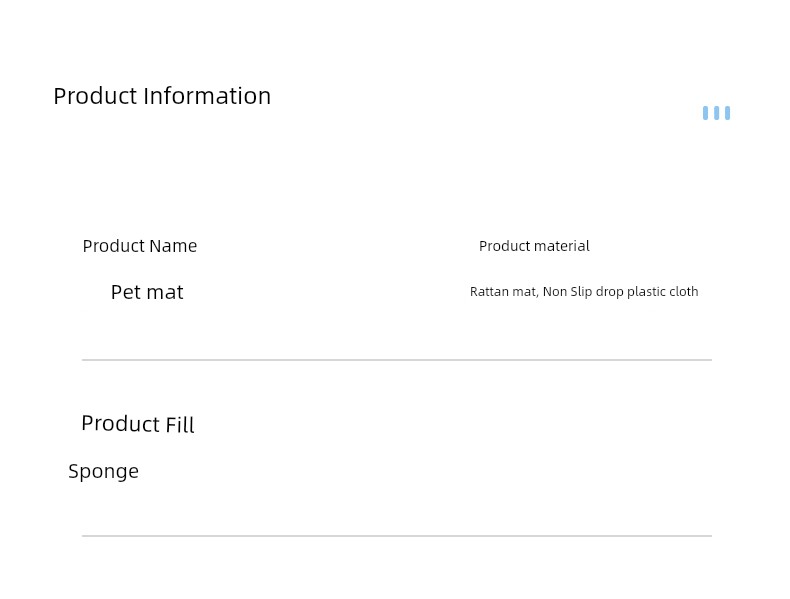Click the words plastic cloth
The width and height of the screenshot is (790, 599).
click(x=663, y=292)
